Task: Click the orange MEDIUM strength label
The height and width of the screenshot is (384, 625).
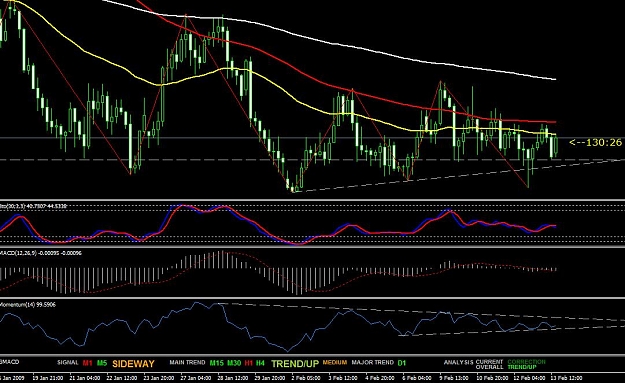Action: 334,362
